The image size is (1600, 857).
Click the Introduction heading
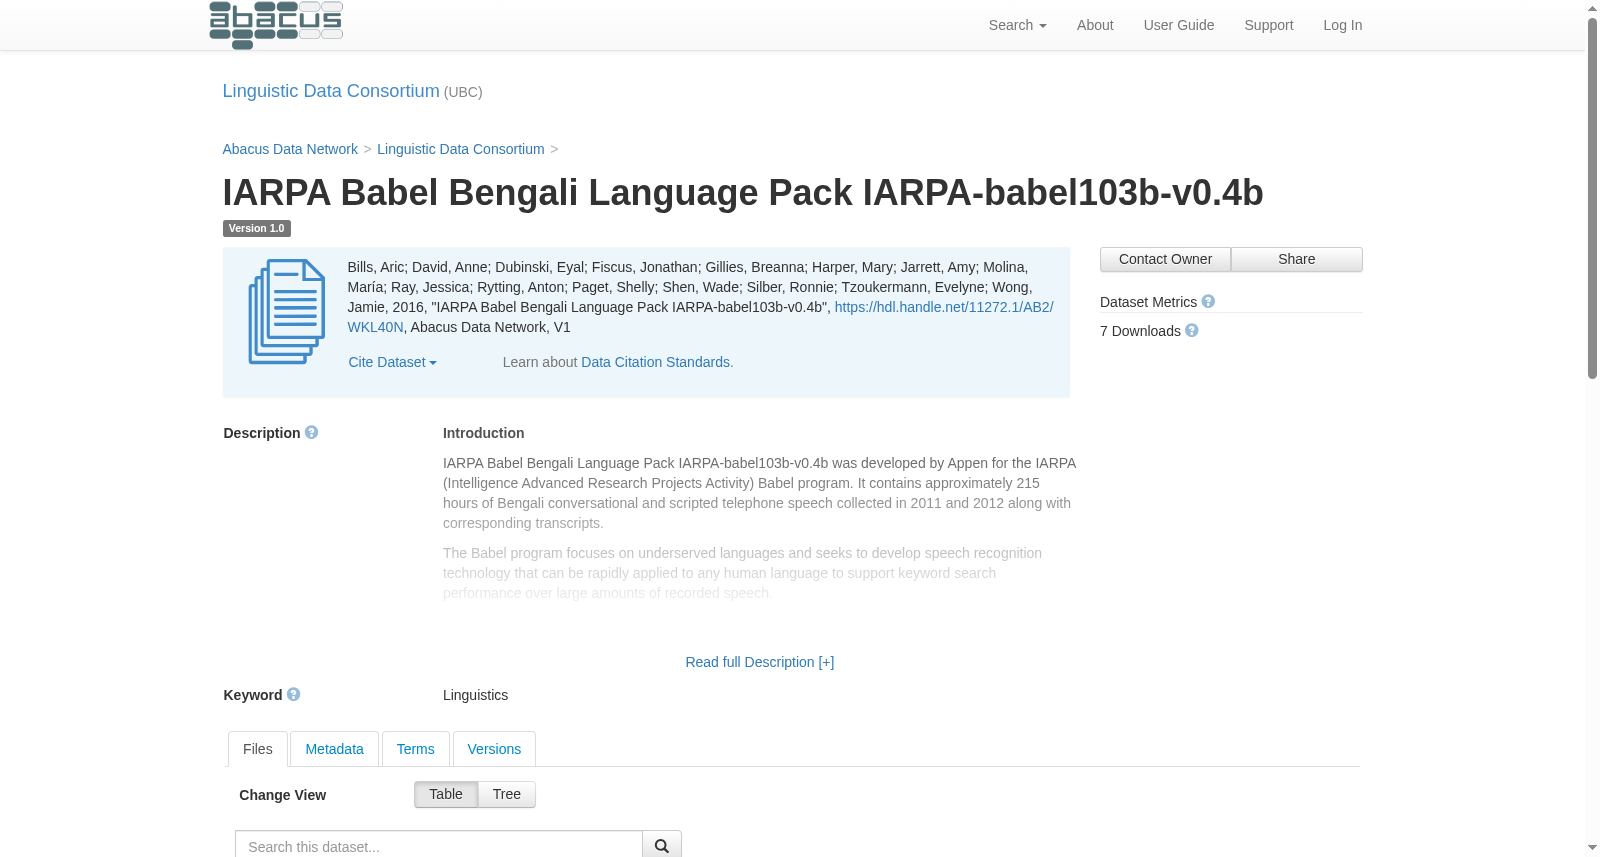pyautogui.click(x=484, y=433)
